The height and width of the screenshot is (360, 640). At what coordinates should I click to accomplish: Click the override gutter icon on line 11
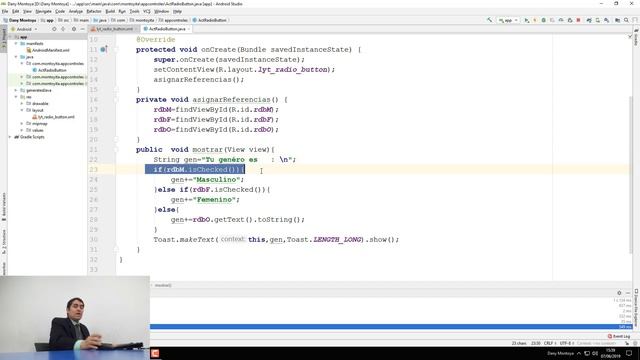coord(104,49)
